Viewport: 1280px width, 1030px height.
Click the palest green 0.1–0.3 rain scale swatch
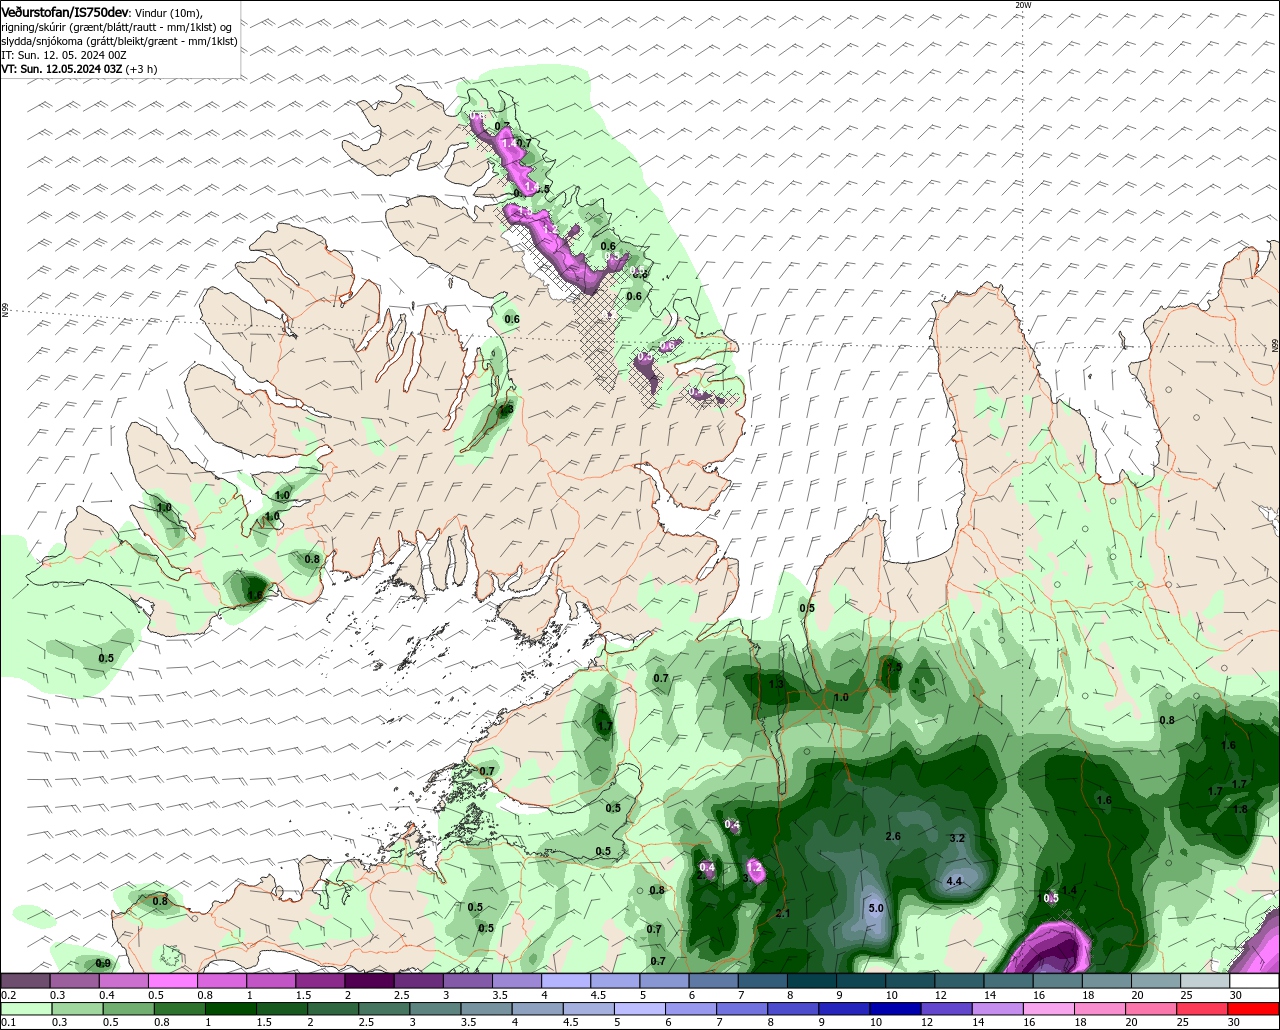click(26, 1009)
